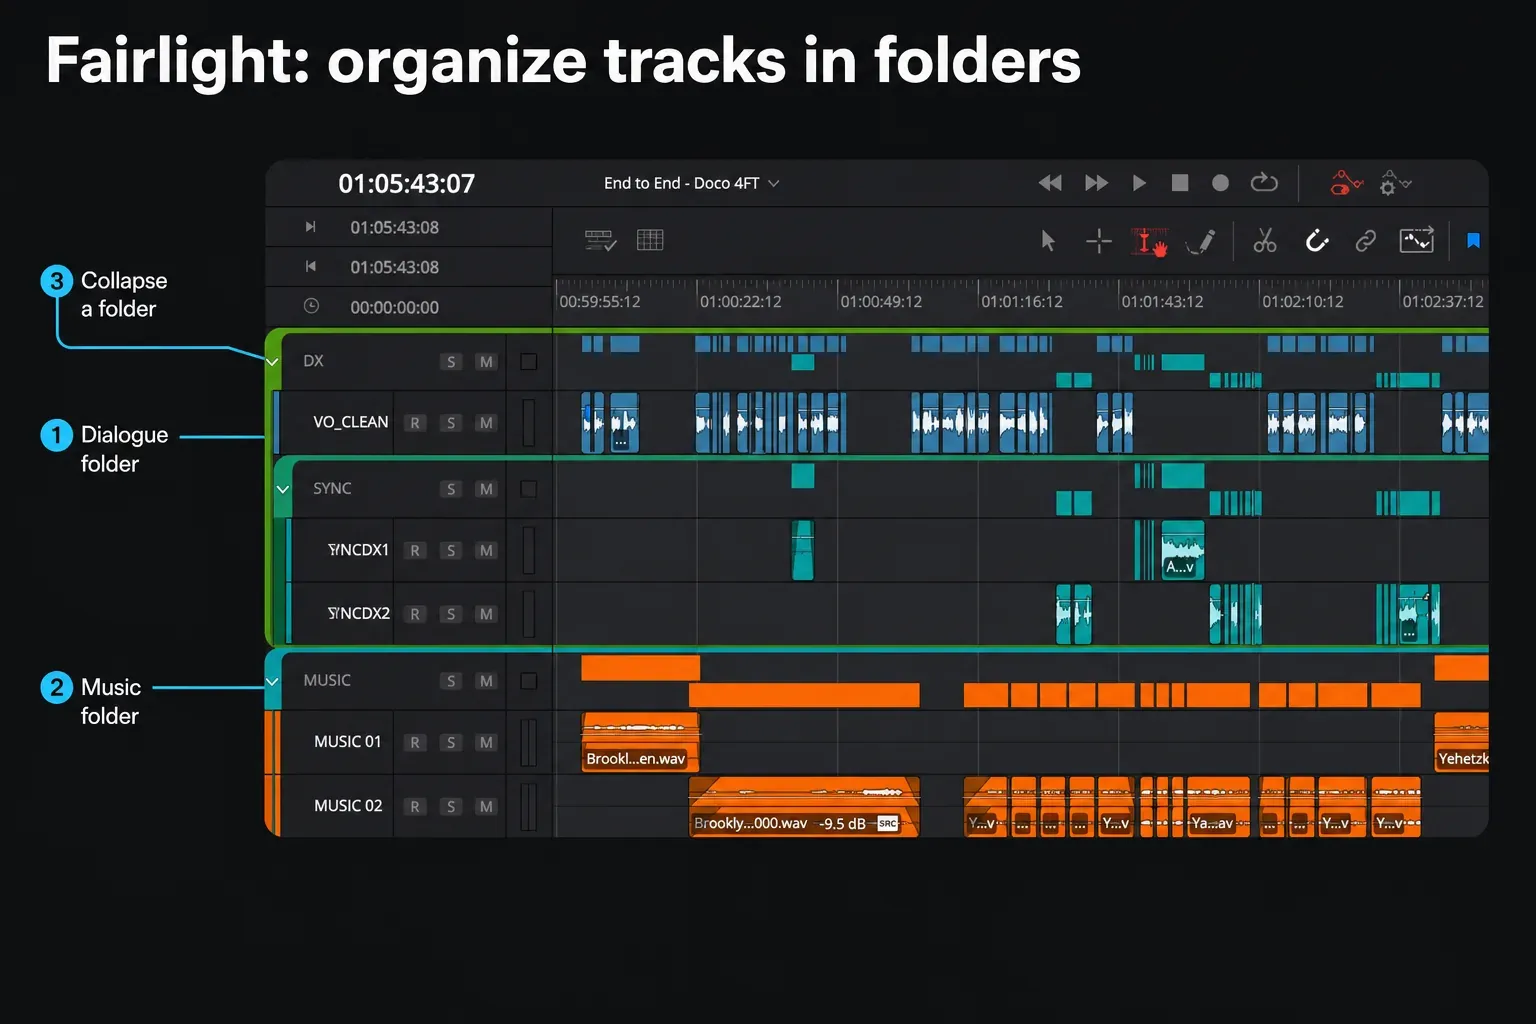Solo the MUSIC 02 track
This screenshot has width=1536, height=1024.
click(451, 807)
